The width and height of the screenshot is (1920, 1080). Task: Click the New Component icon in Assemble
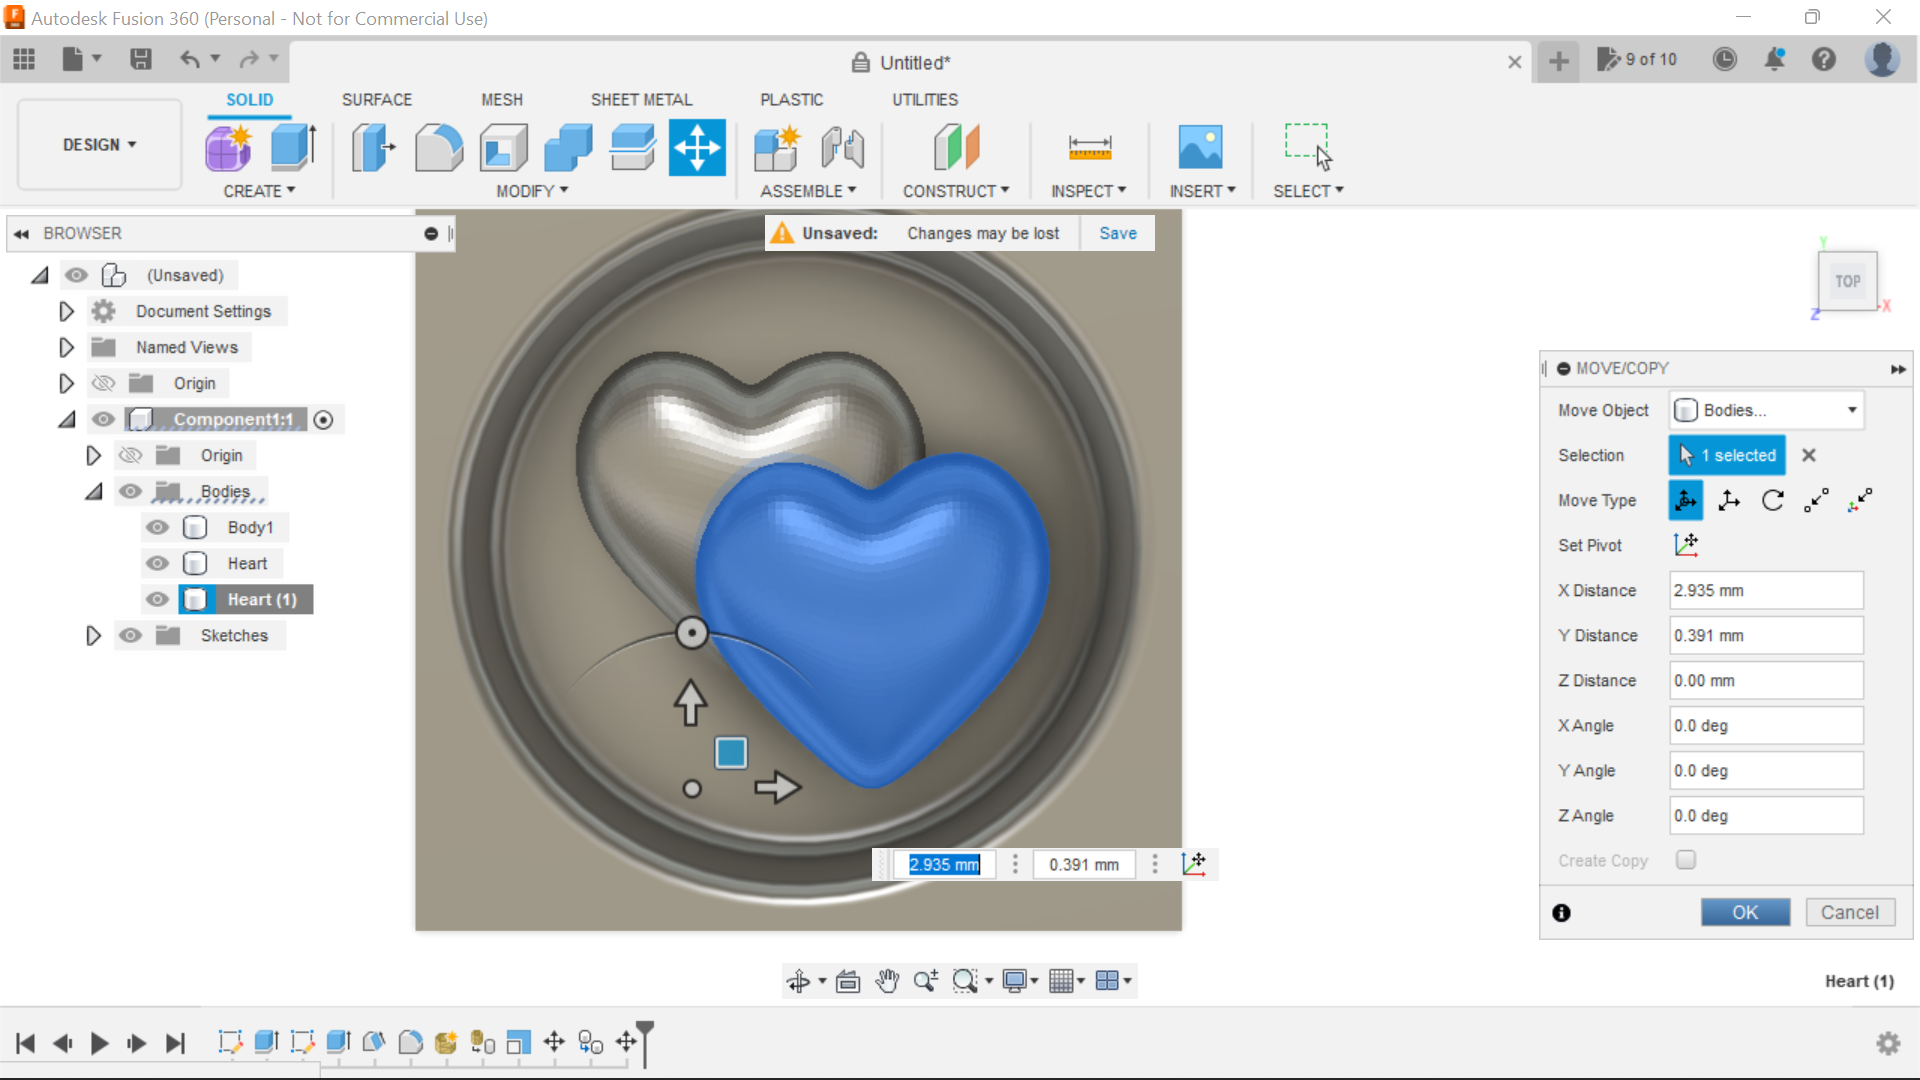click(777, 147)
